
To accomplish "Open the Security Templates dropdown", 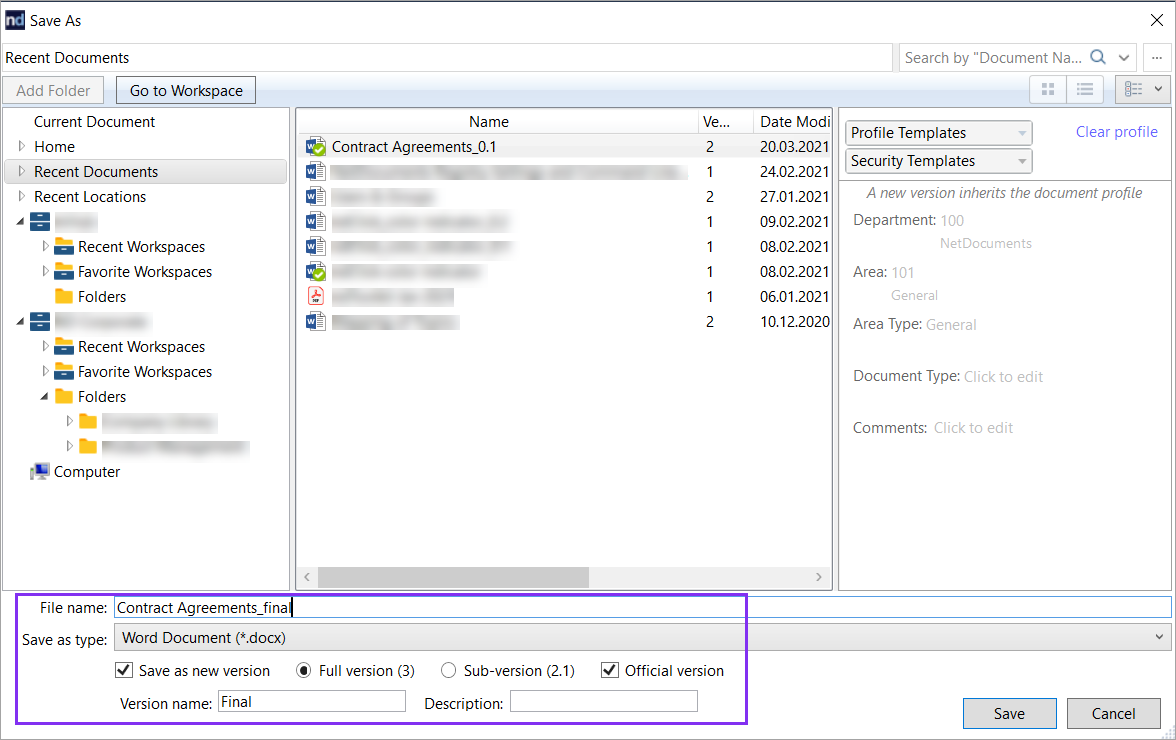I will (x=938, y=161).
